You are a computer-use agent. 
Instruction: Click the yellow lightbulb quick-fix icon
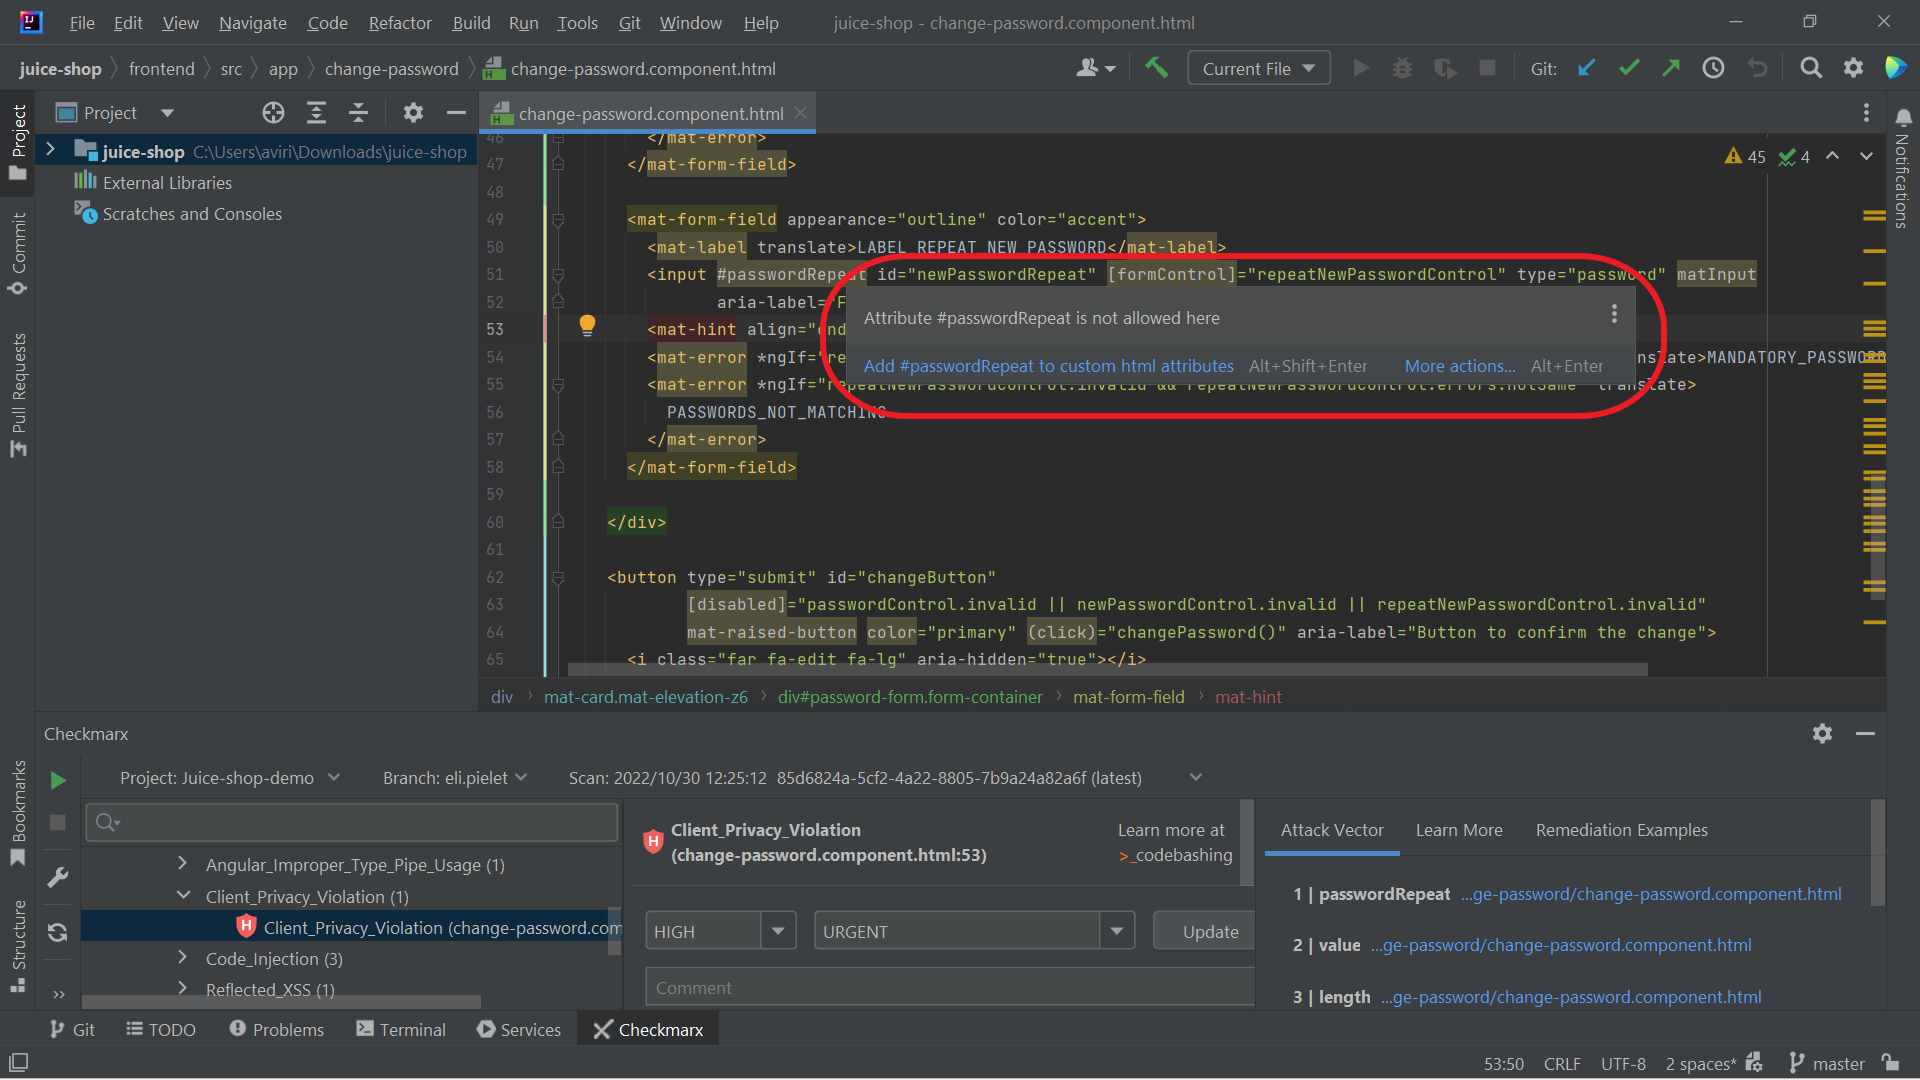(x=587, y=325)
